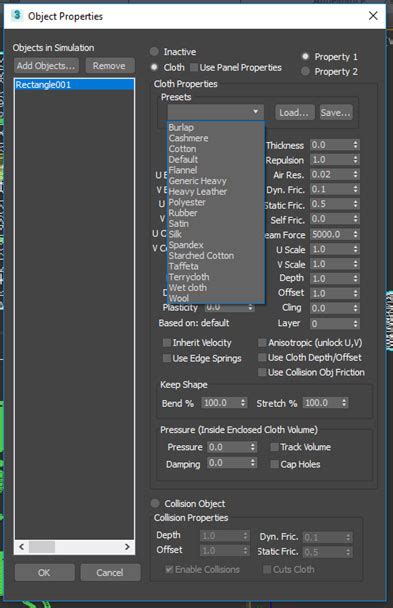Toggle Use Edge Springs checkbox
Screen dimensions: 393x608
tap(167, 358)
